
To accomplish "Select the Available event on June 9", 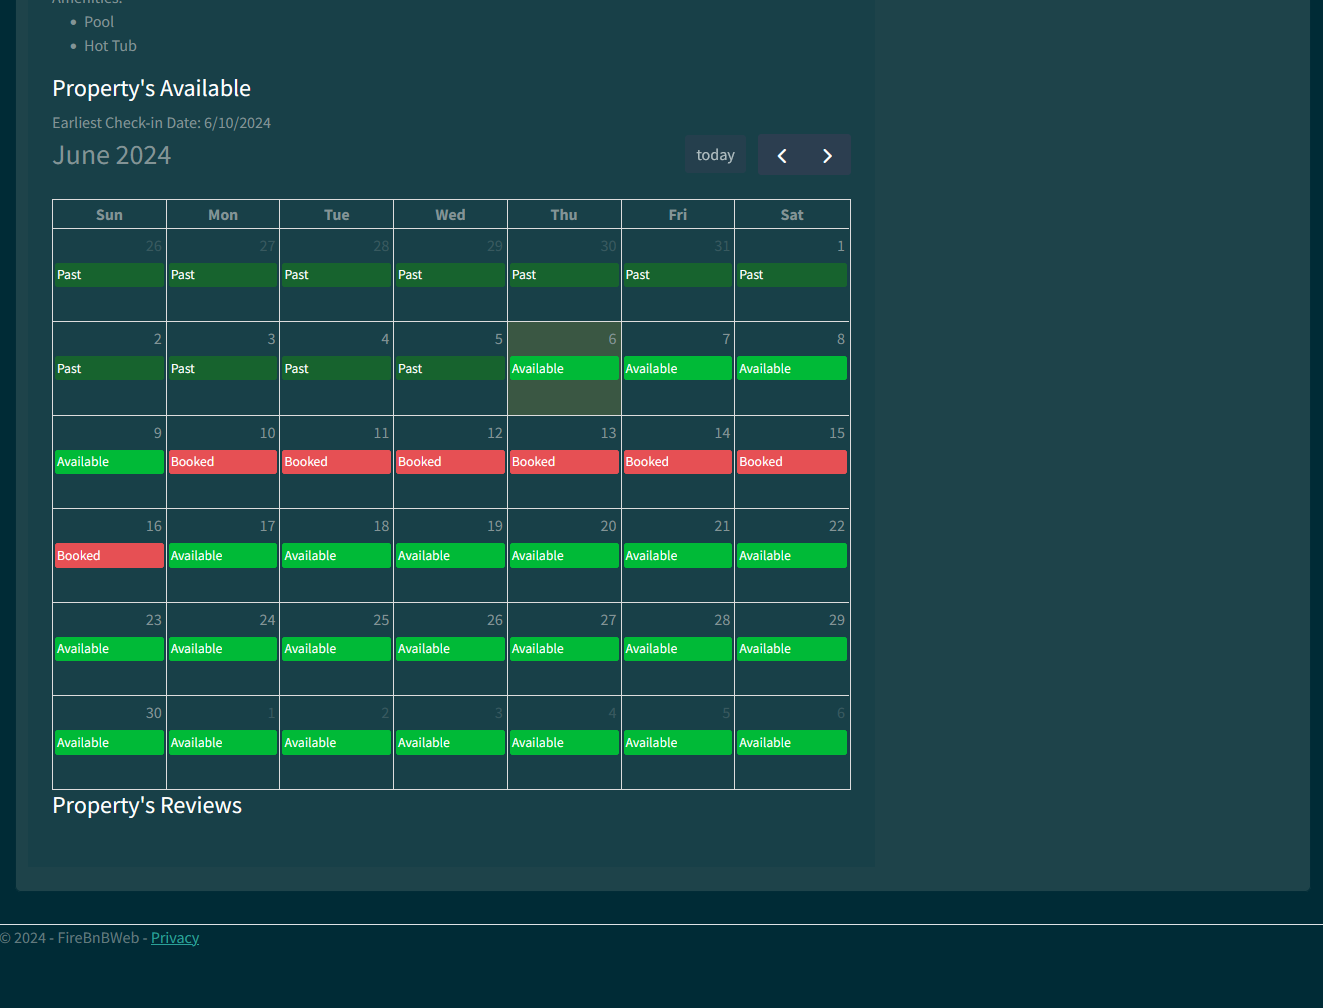I will click(109, 462).
